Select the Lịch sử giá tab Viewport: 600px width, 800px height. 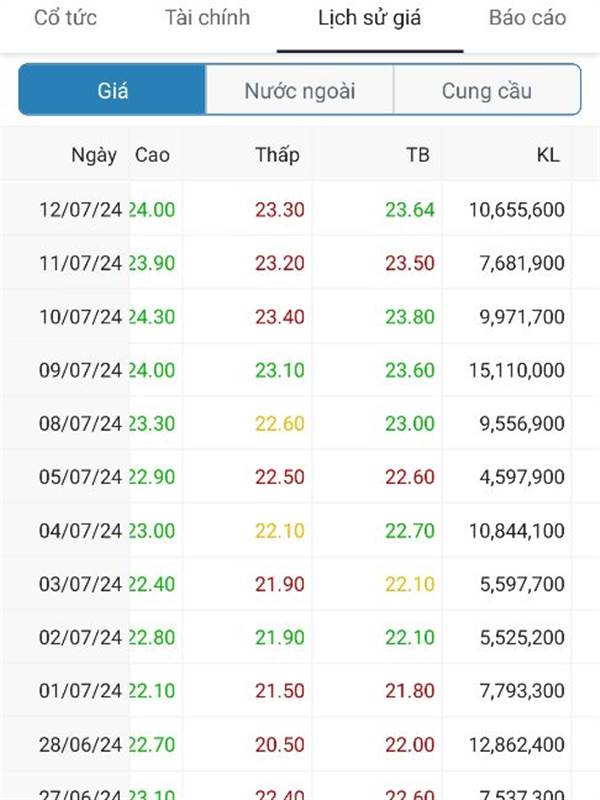click(x=370, y=18)
